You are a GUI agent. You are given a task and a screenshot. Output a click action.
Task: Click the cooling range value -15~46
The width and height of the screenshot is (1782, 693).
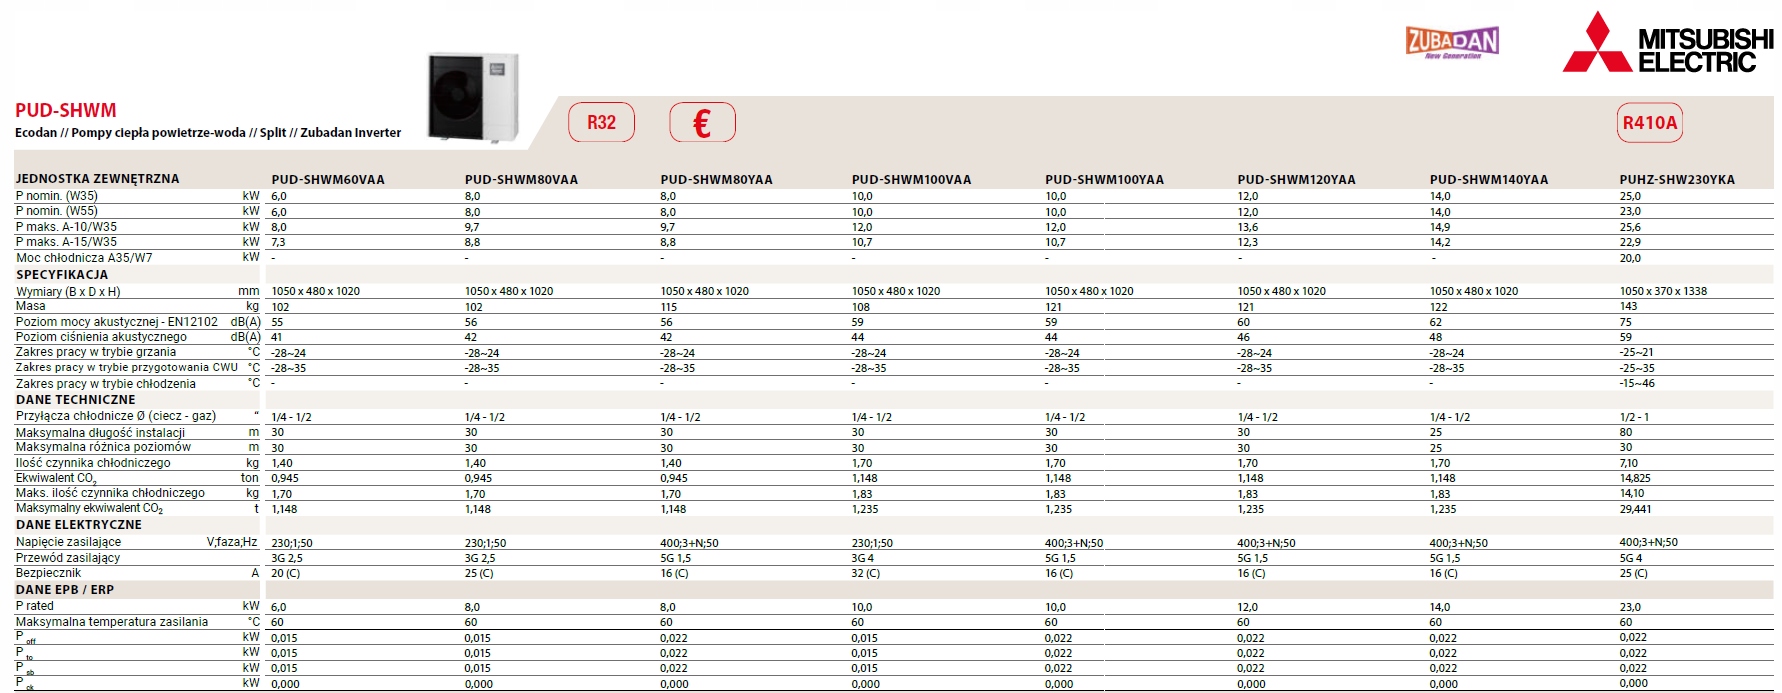click(x=1637, y=384)
